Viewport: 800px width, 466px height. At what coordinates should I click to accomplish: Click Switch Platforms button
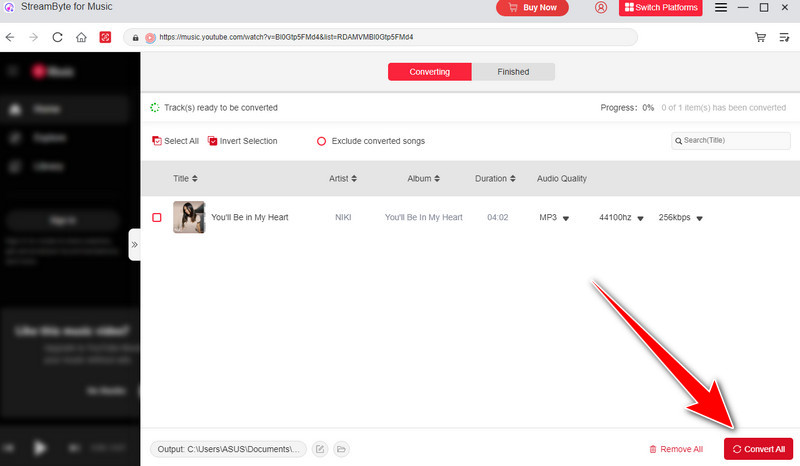click(661, 8)
